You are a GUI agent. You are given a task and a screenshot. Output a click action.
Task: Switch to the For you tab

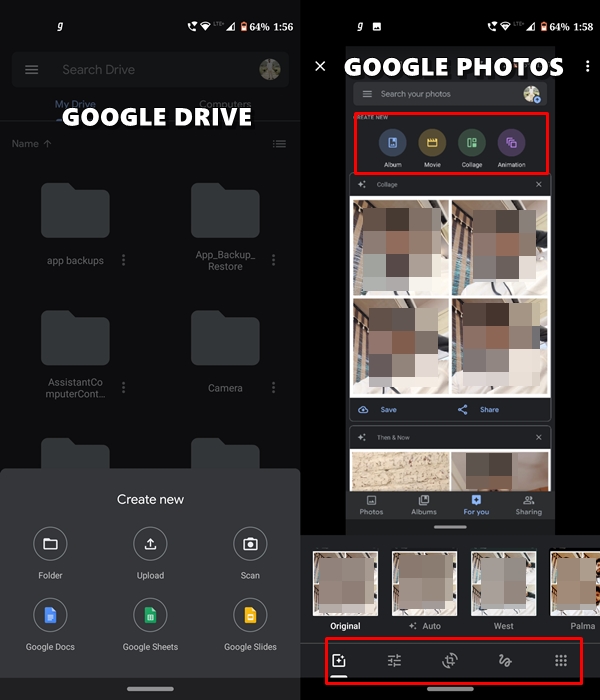click(476, 505)
